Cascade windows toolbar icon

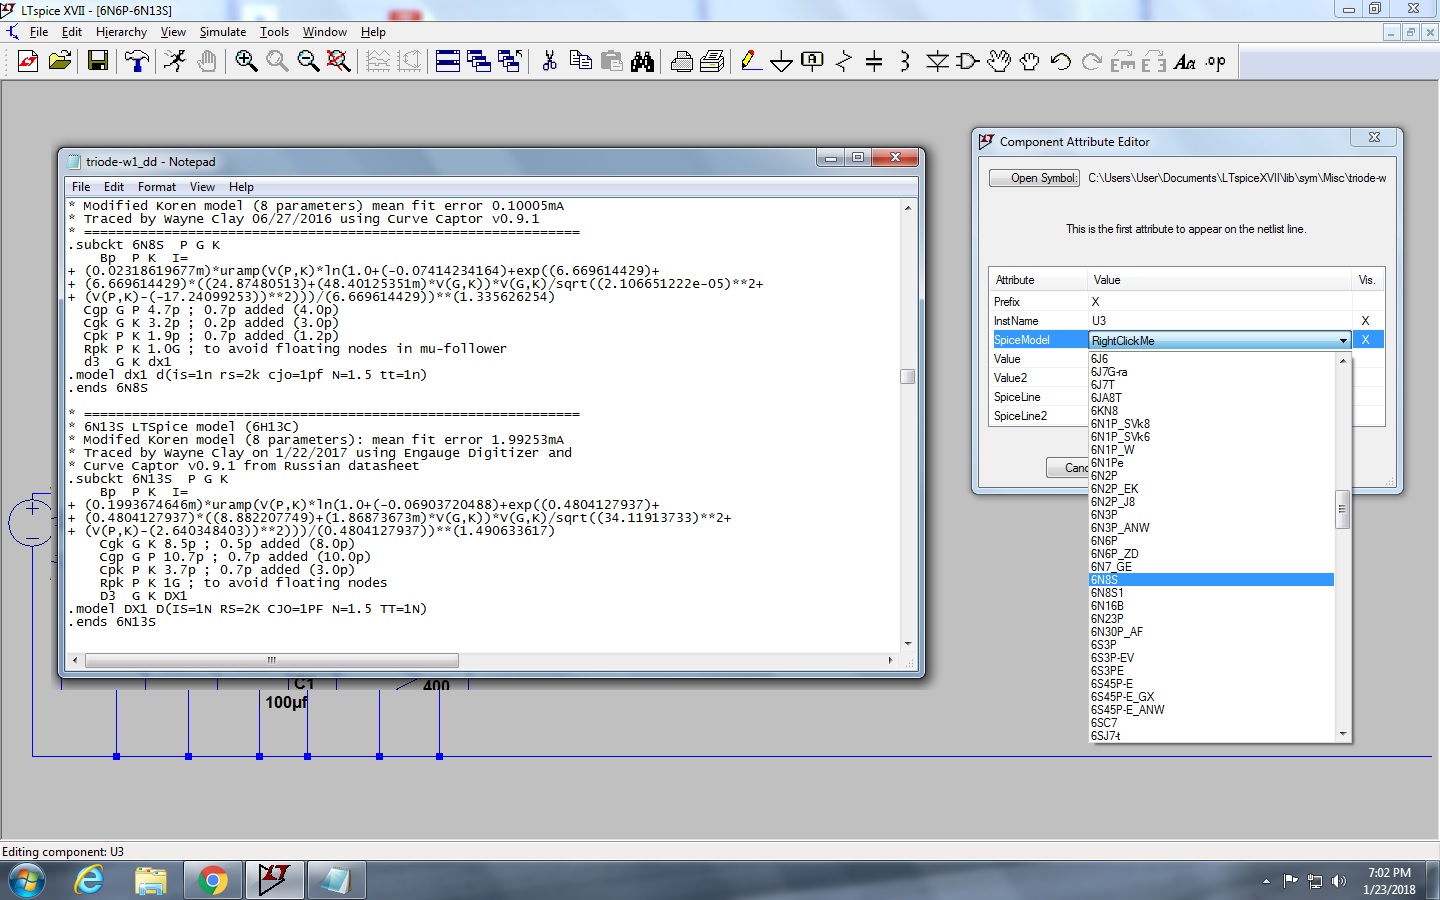479,62
